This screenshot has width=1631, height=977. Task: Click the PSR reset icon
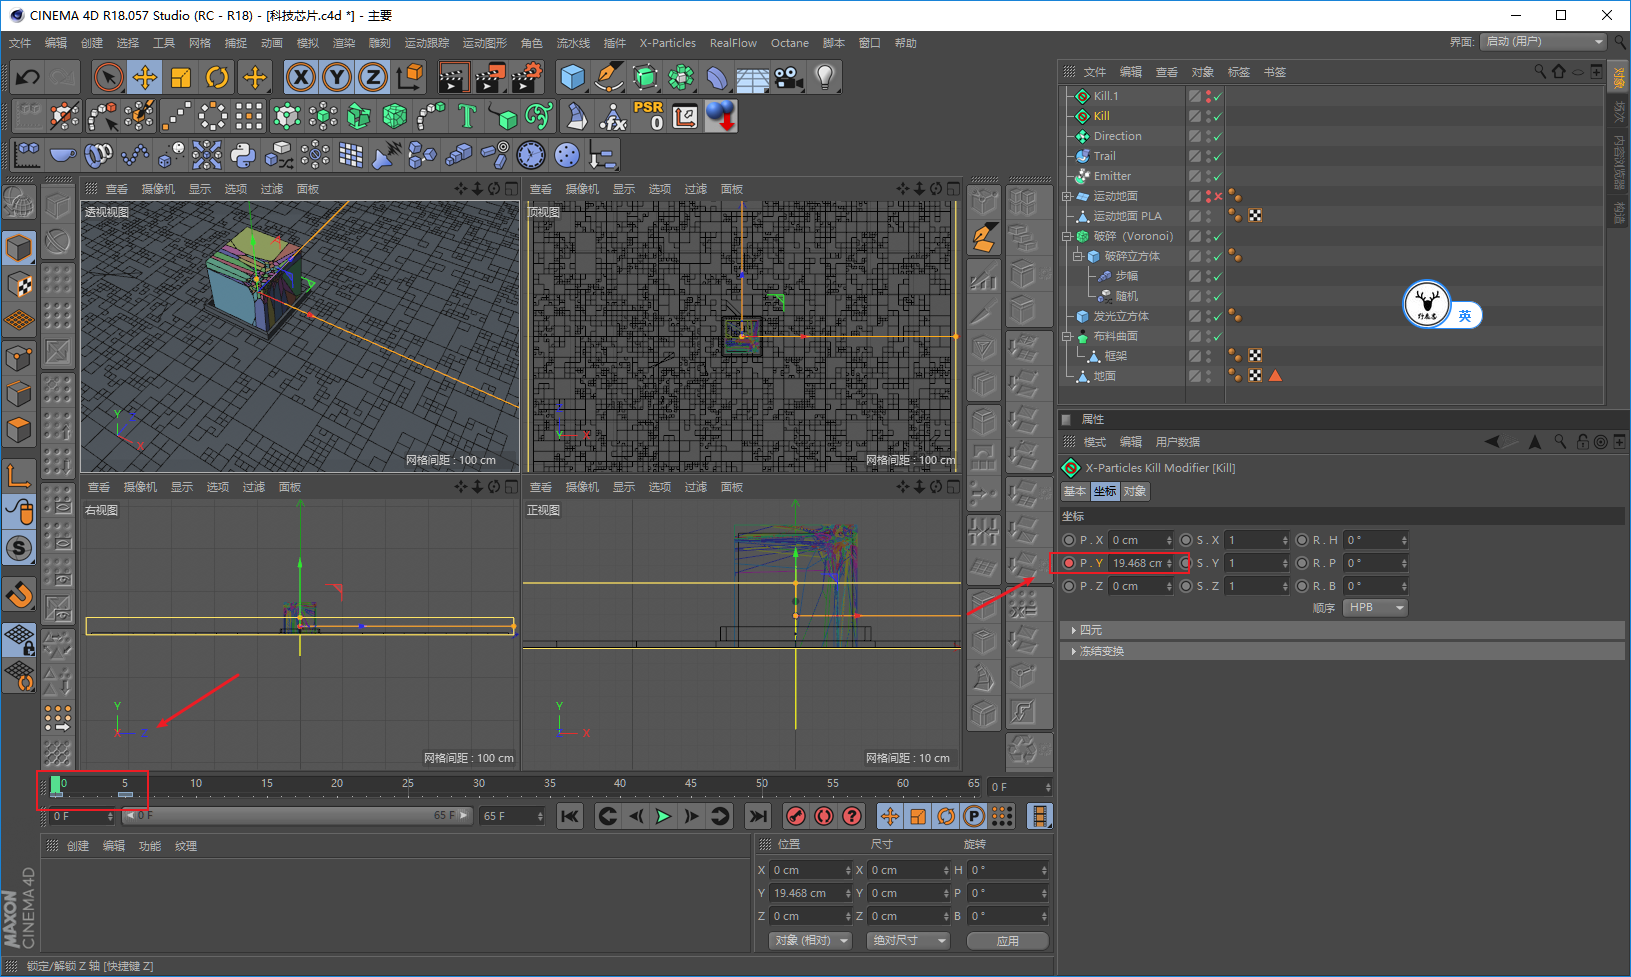(x=648, y=116)
